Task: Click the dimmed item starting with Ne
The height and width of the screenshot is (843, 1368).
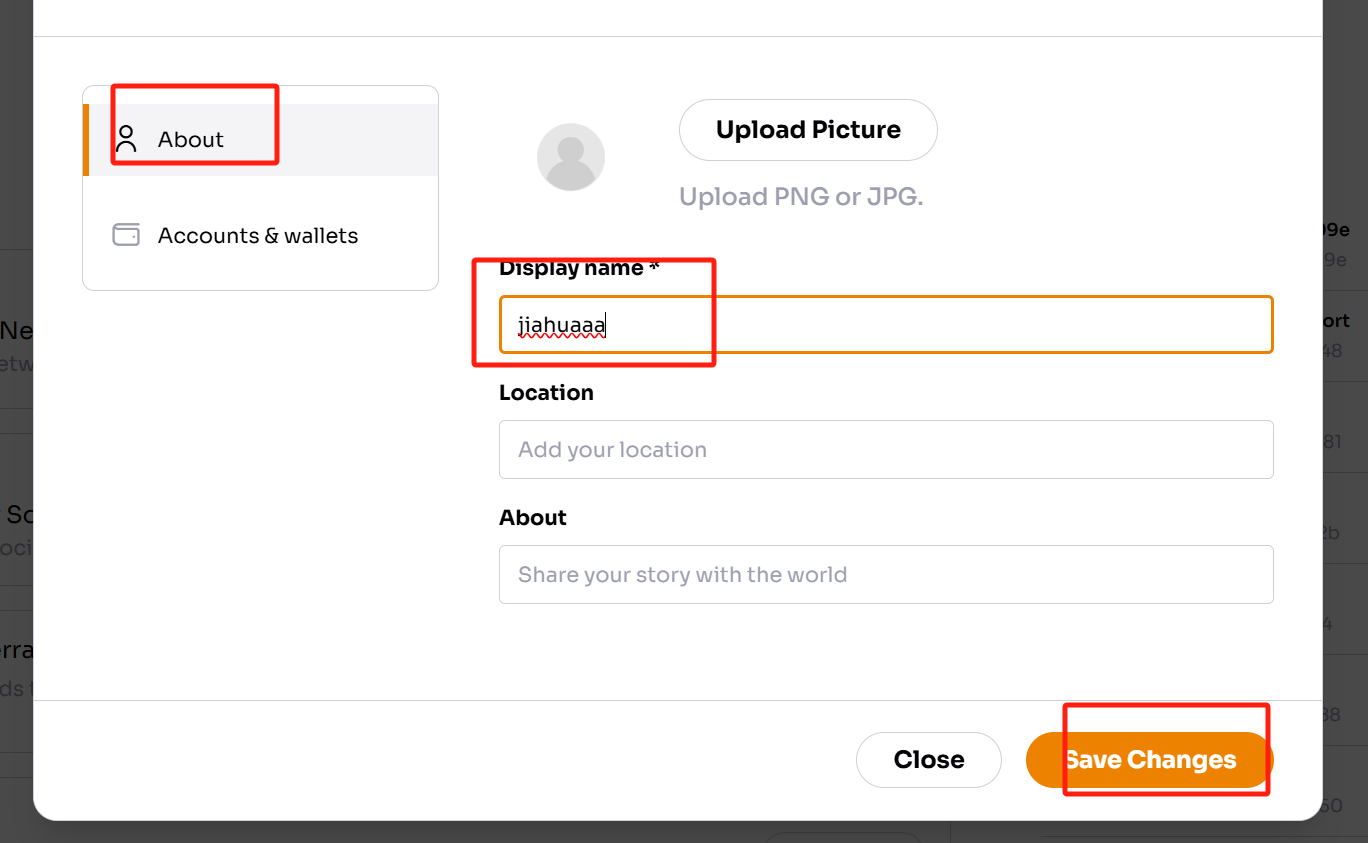Action: point(17,330)
